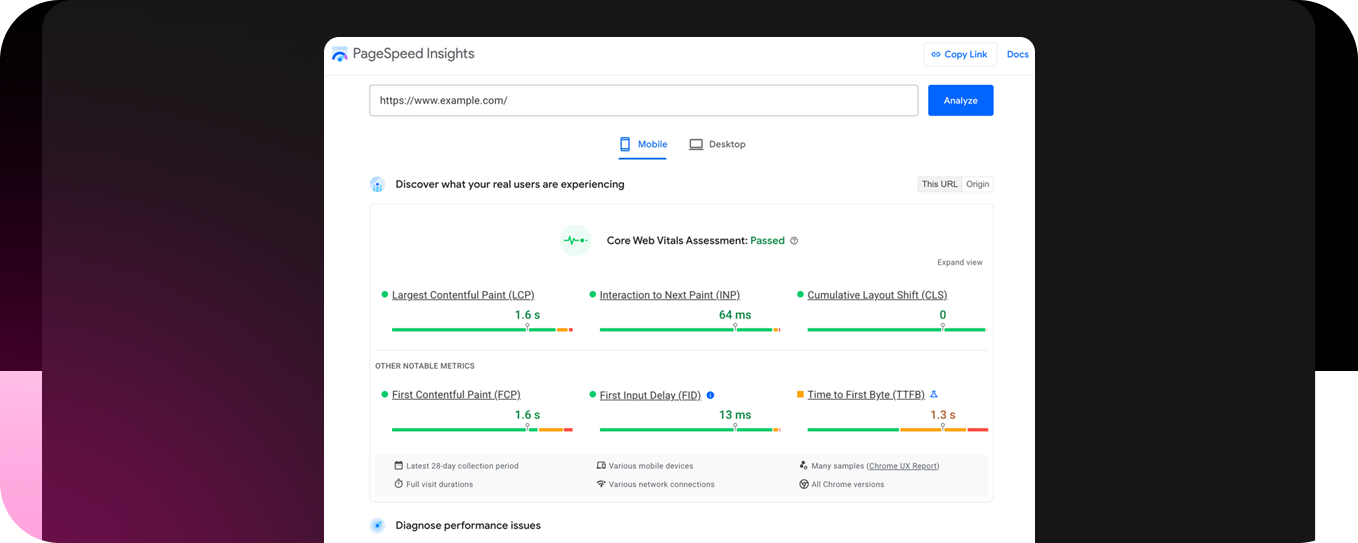Click the Discover what your real users heading

click(510, 184)
